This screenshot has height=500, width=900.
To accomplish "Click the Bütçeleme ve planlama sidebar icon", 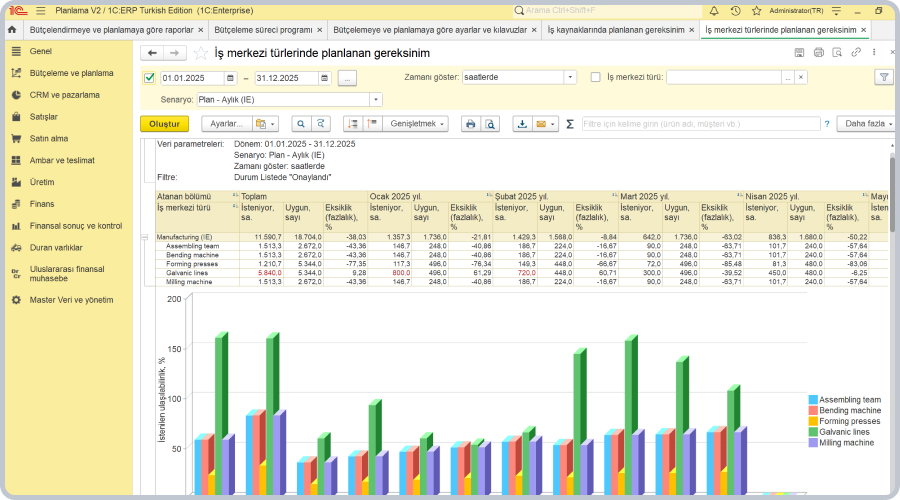I will tap(16, 73).
